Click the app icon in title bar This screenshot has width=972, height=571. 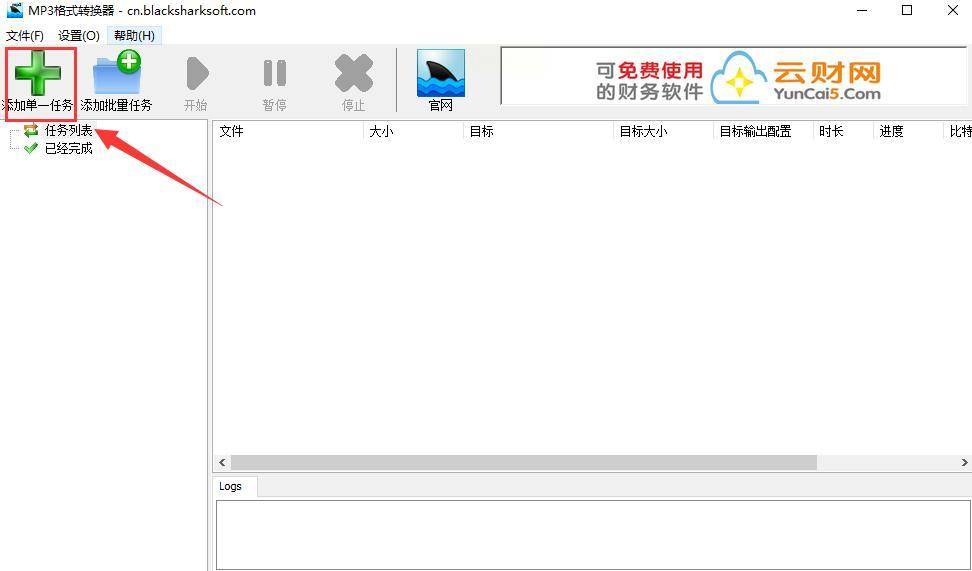tap(14, 11)
